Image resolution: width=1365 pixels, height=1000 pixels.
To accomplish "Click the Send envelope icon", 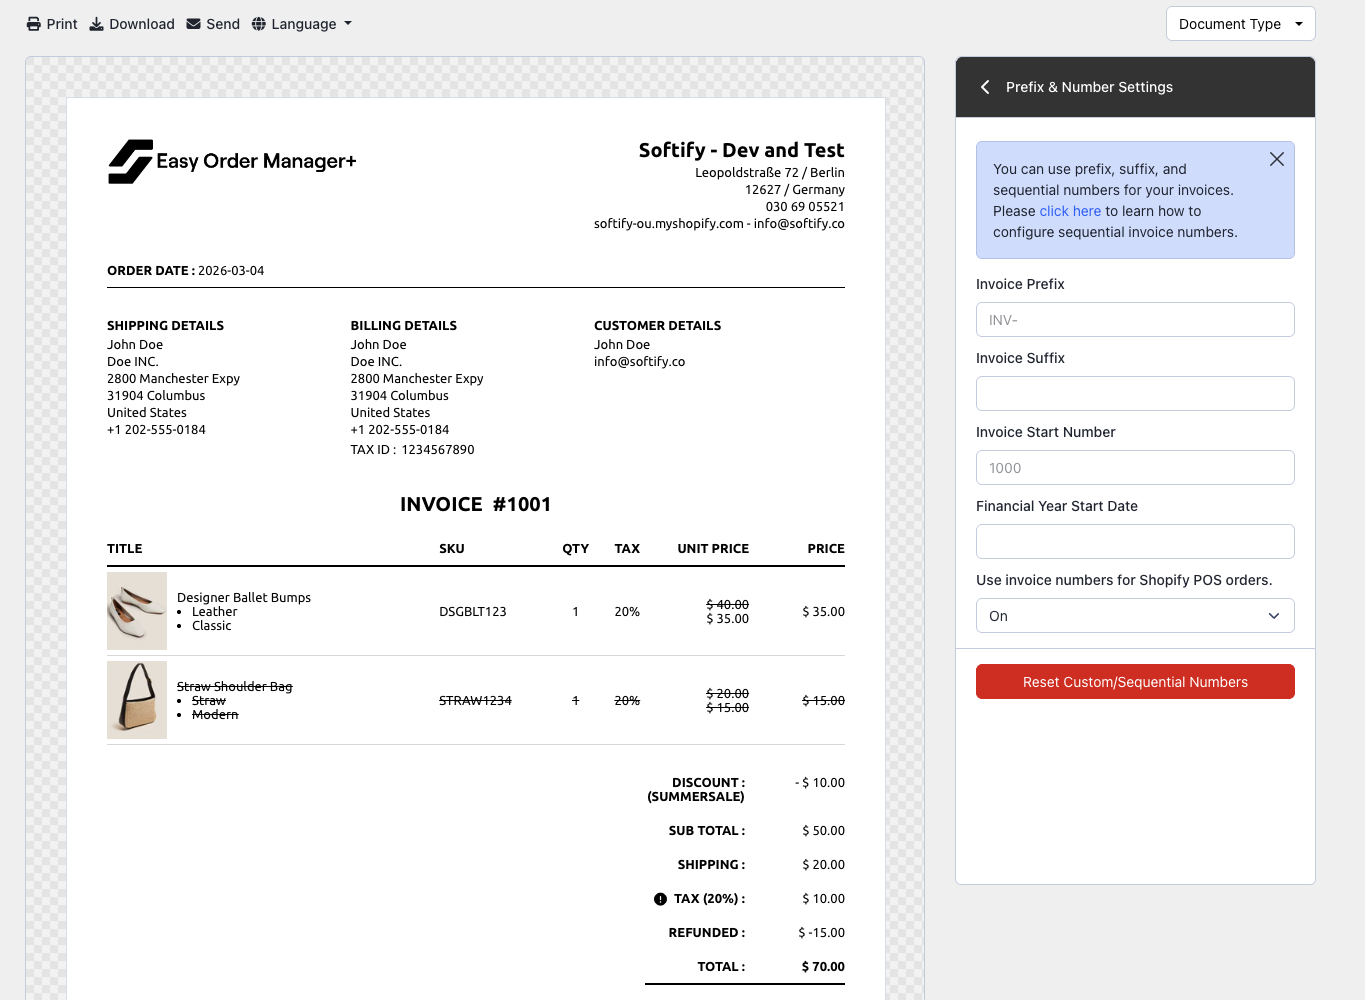I will pos(194,24).
